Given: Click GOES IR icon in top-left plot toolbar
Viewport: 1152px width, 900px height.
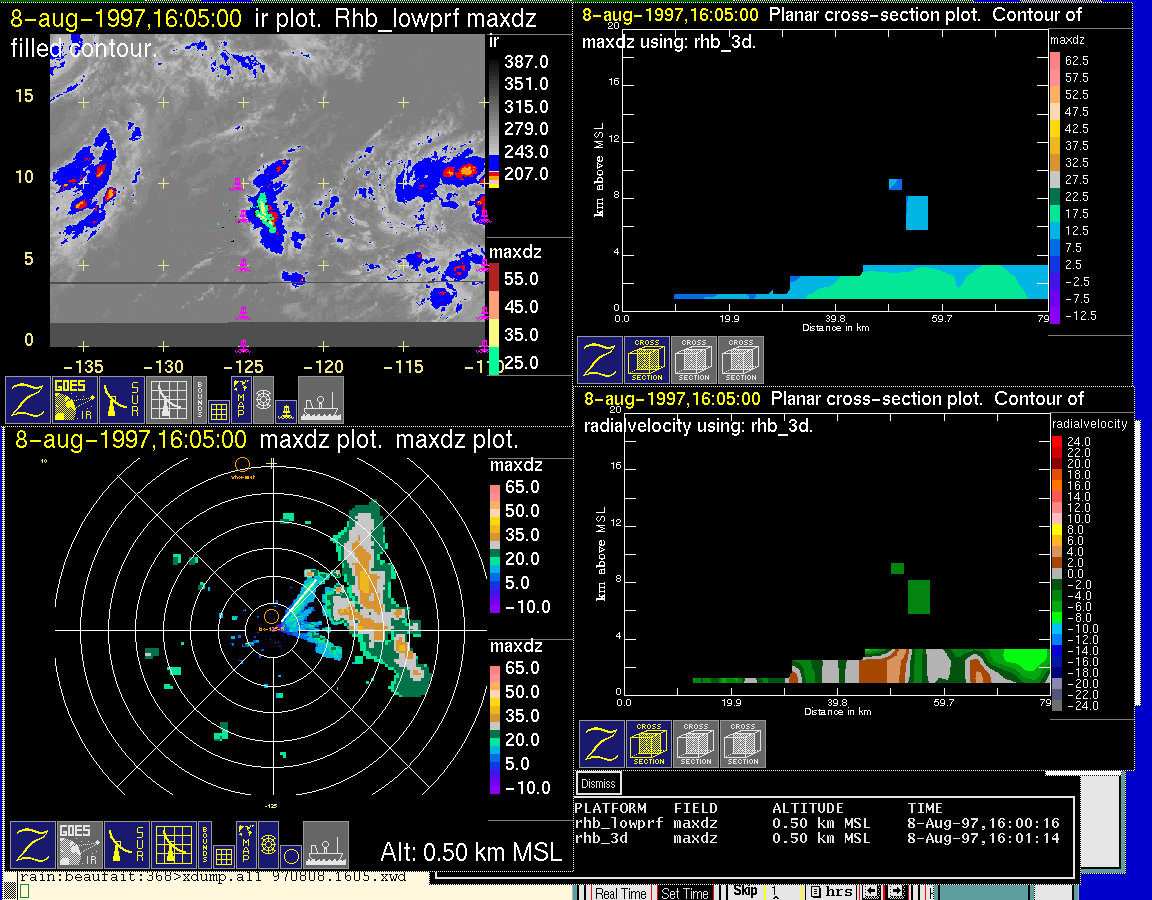Looking at the screenshot, I should (76, 399).
